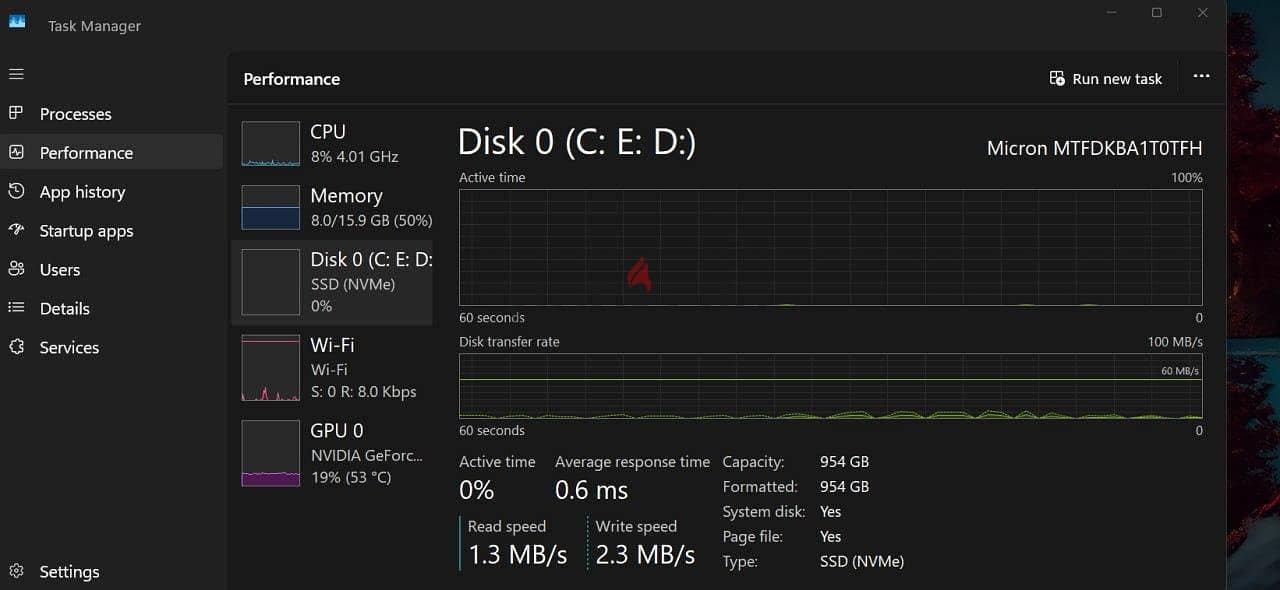Open the Details list icon

(x=16, y=308)
